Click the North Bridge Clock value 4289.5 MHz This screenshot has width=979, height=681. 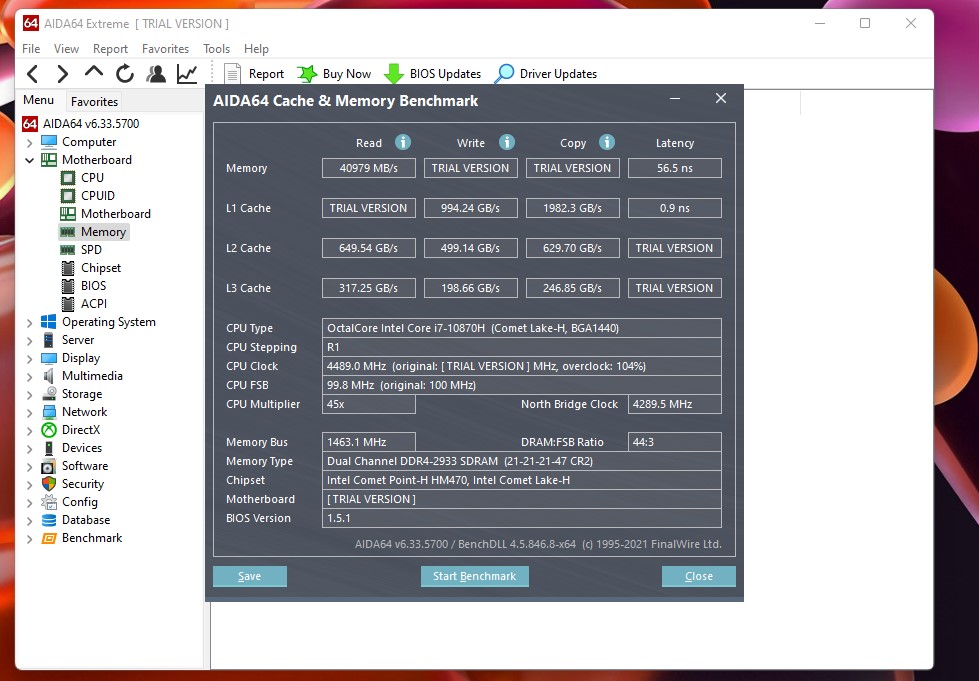point(674,404)
